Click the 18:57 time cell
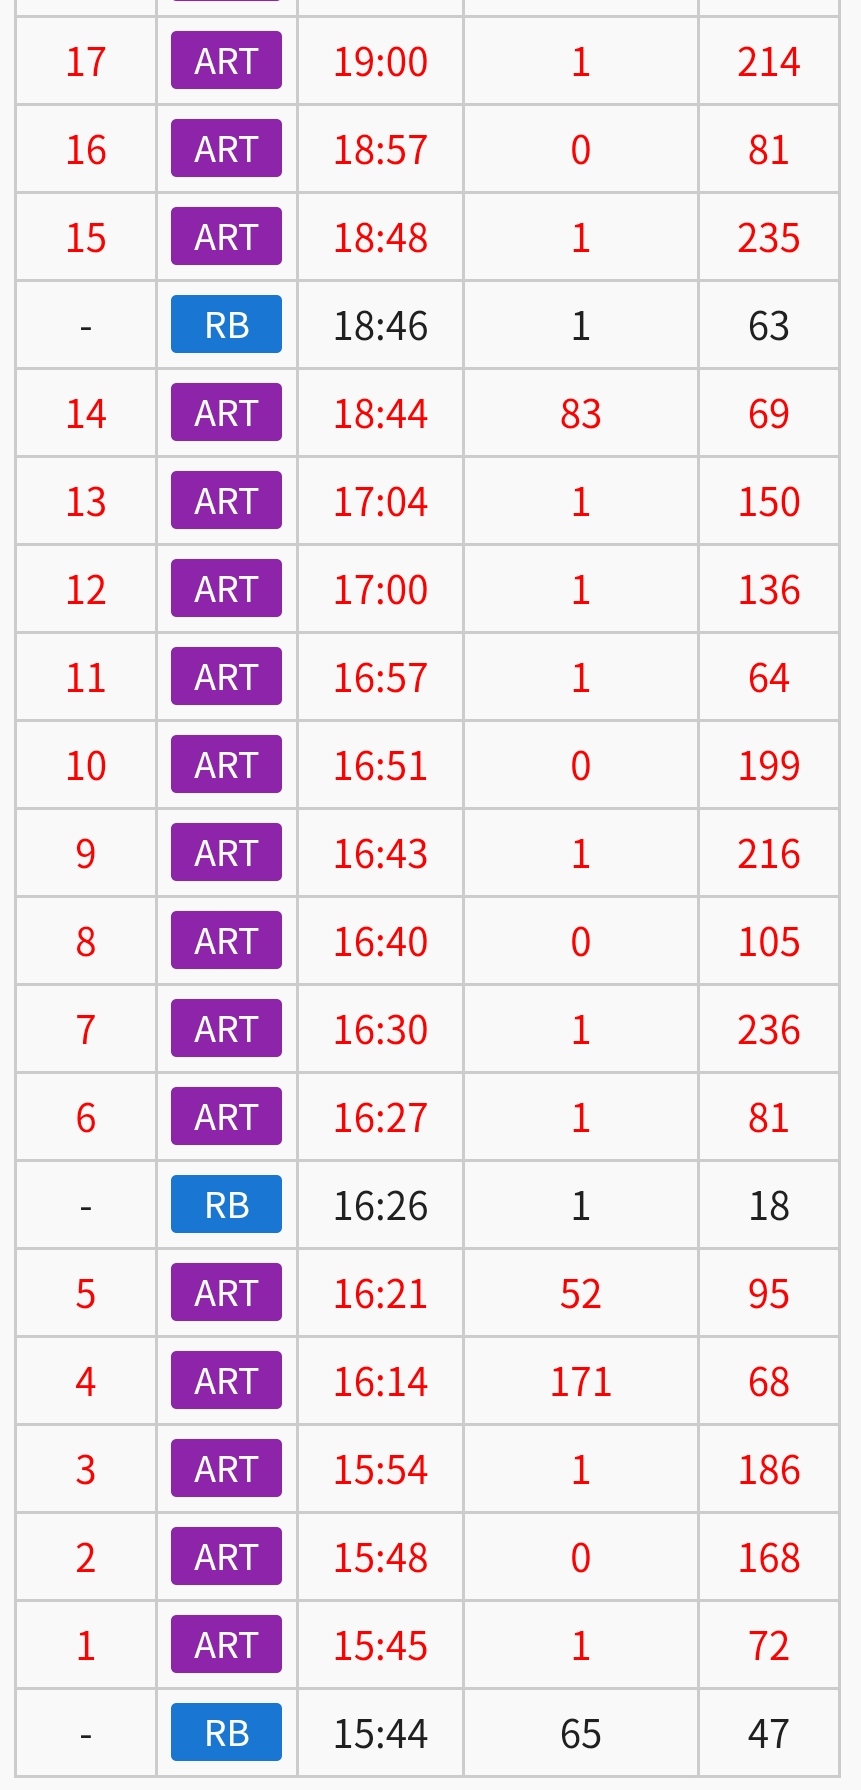The height and width of the screenshot is (1790, 861). [380, 149]
